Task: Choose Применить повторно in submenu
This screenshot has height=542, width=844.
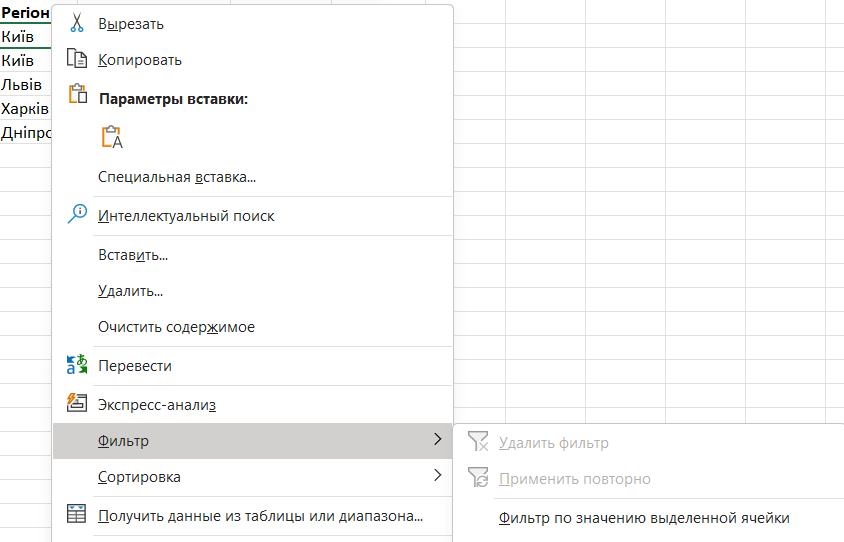Action: click(649, 479)
